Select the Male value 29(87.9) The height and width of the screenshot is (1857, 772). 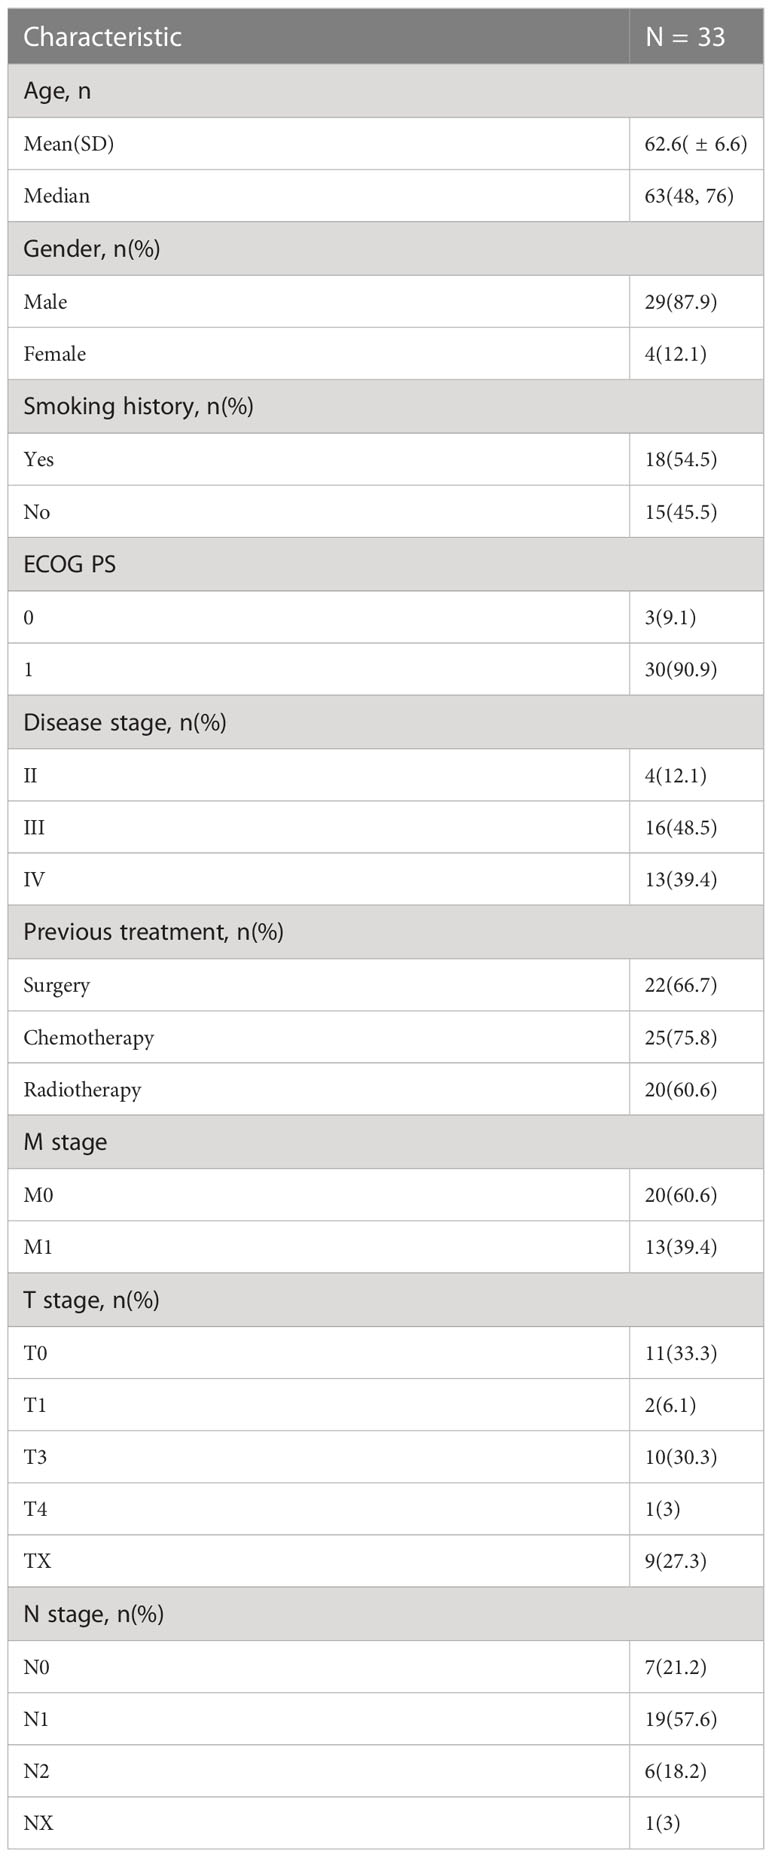pos(680,302)
